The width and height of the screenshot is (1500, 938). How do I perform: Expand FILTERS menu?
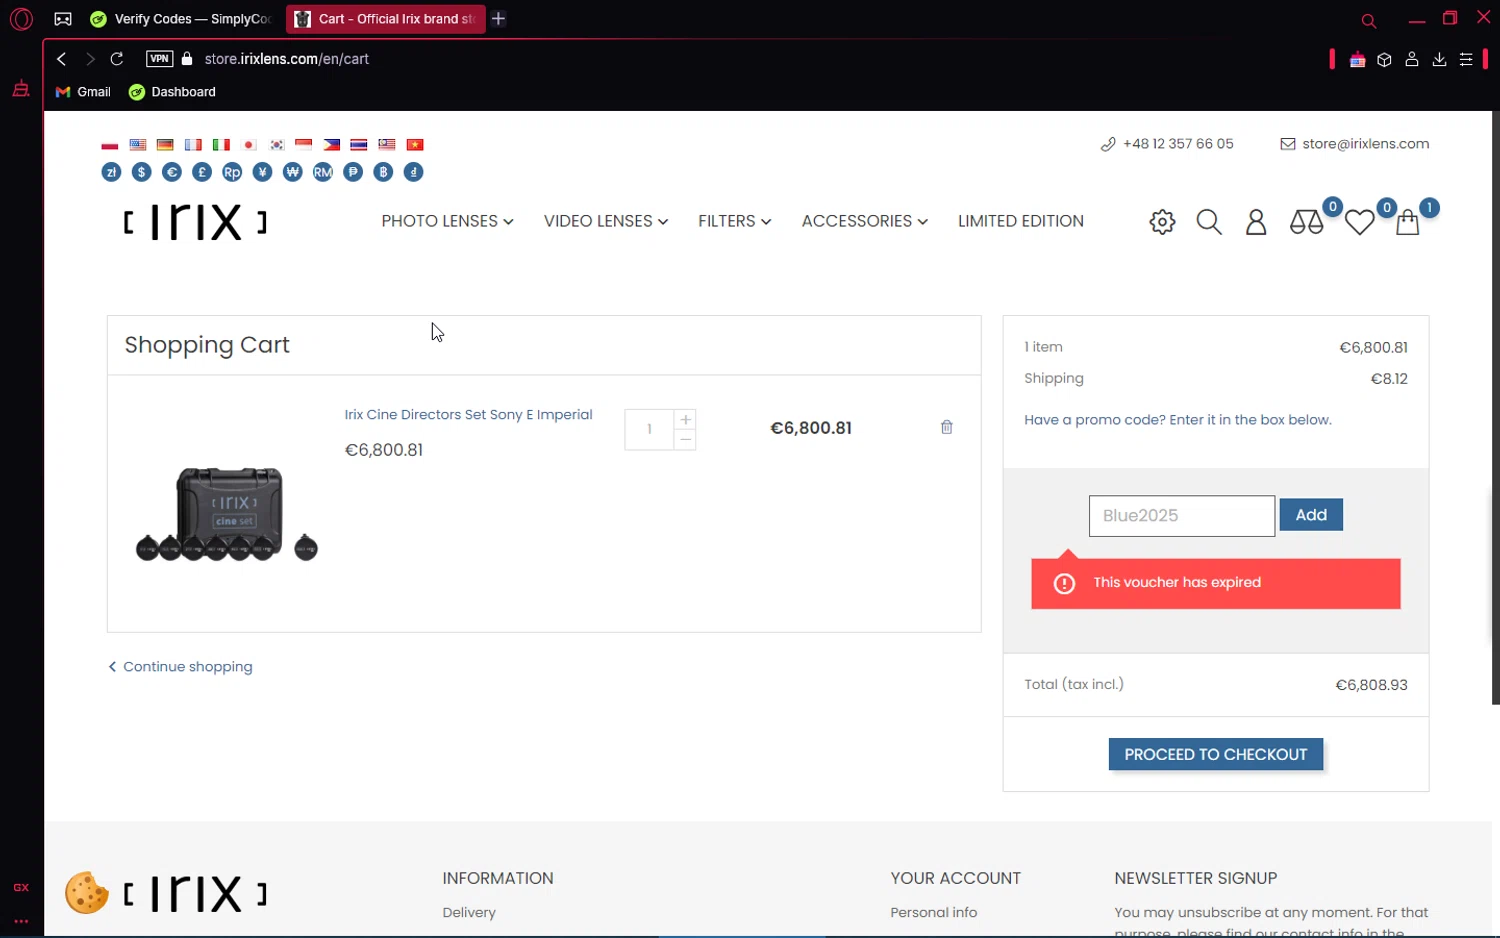735,221
